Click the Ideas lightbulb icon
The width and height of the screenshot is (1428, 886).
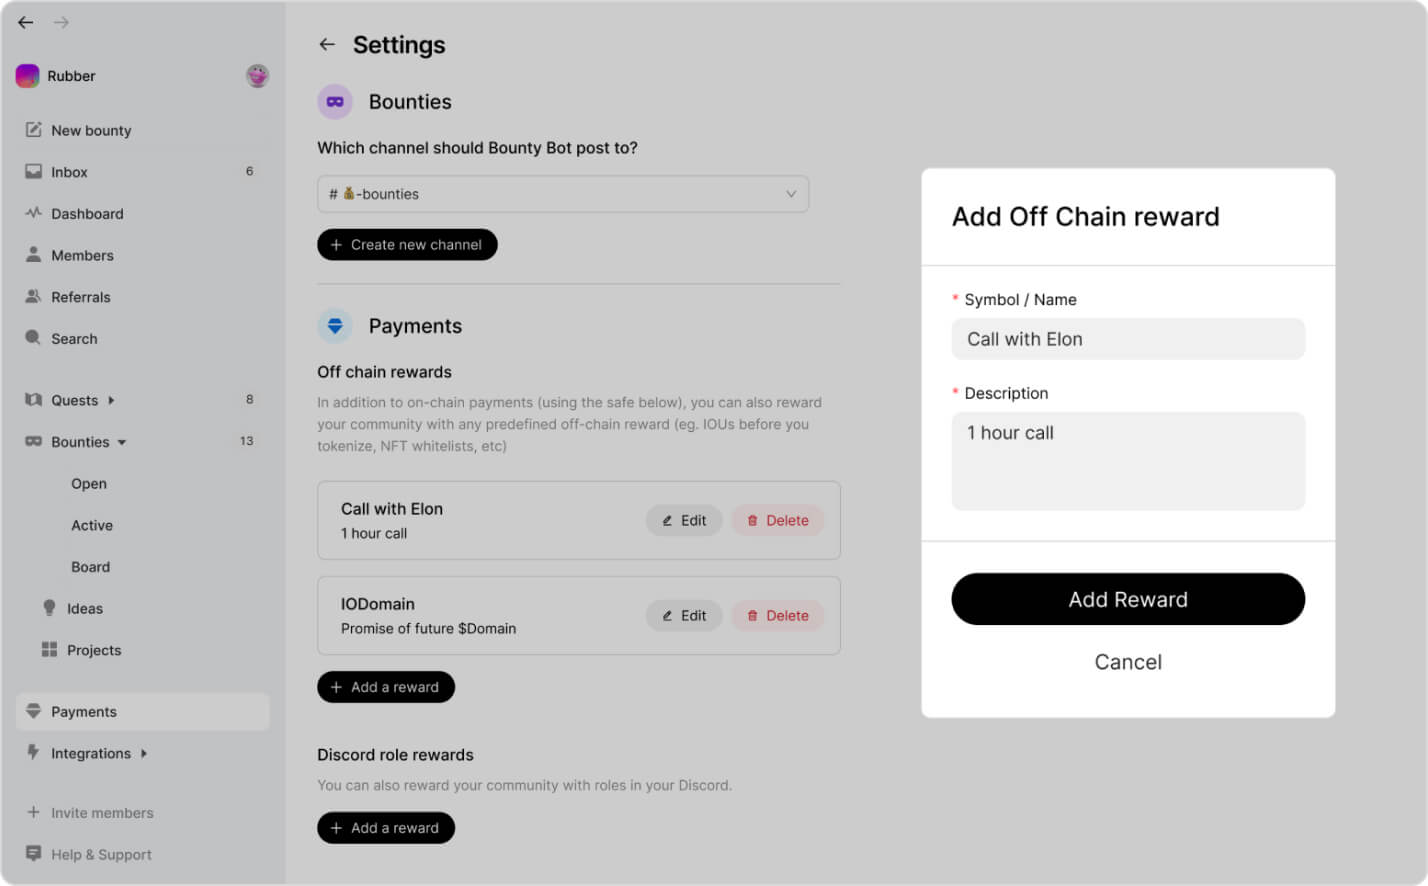coord(49,608)
